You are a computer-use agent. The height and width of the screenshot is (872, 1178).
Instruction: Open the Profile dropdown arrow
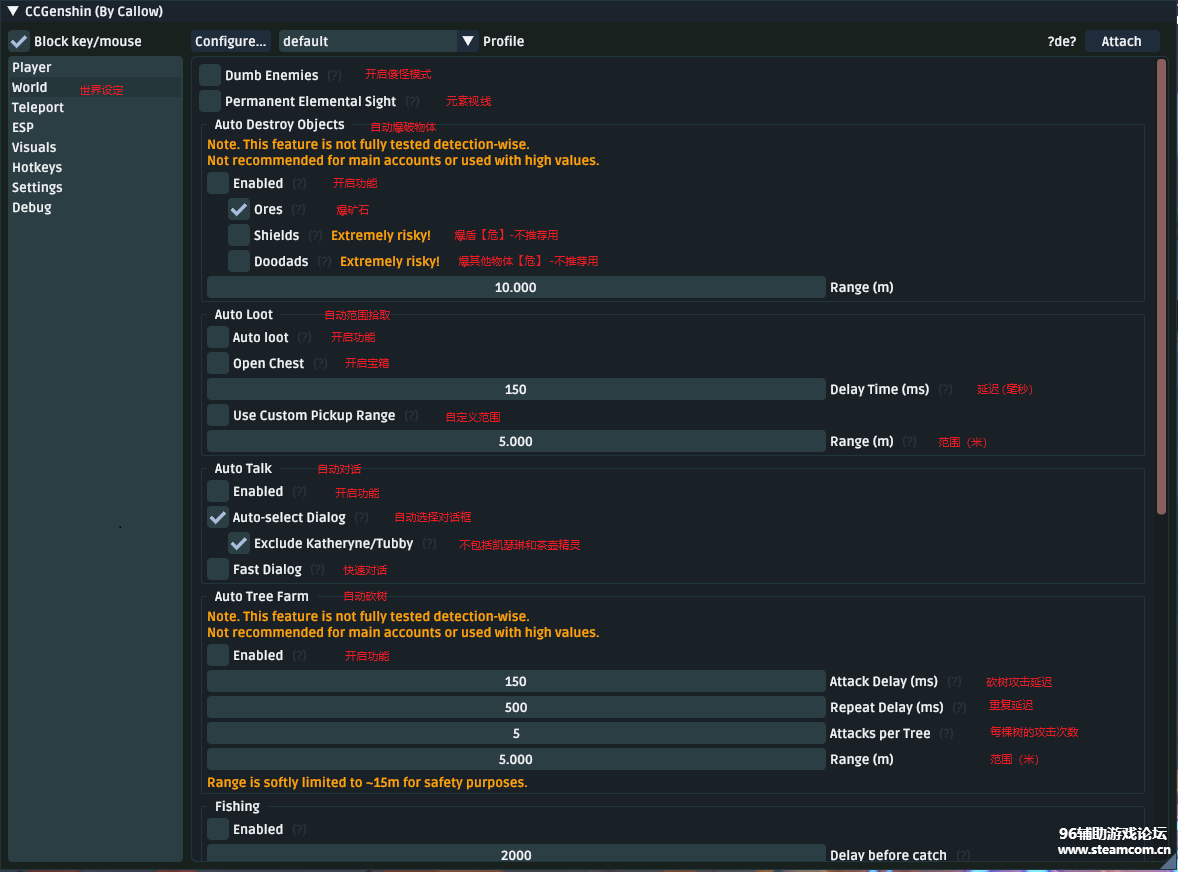click(x=467, y=41)
